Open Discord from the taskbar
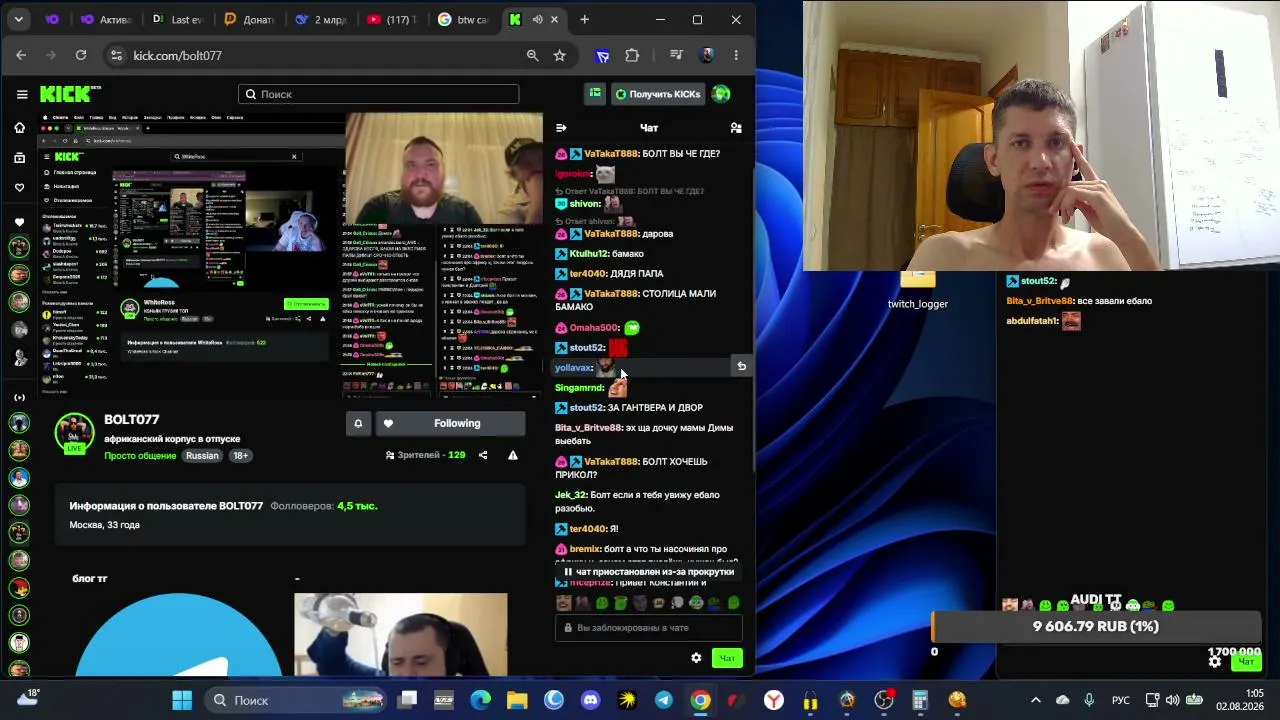Image resolution: width=1280 pixels, height=720 pixels. [590, 700]
